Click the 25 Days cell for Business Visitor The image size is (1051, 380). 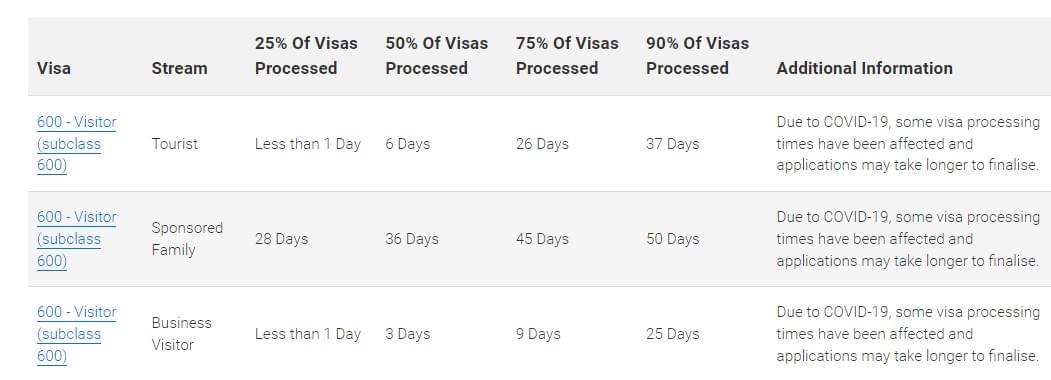672,334
